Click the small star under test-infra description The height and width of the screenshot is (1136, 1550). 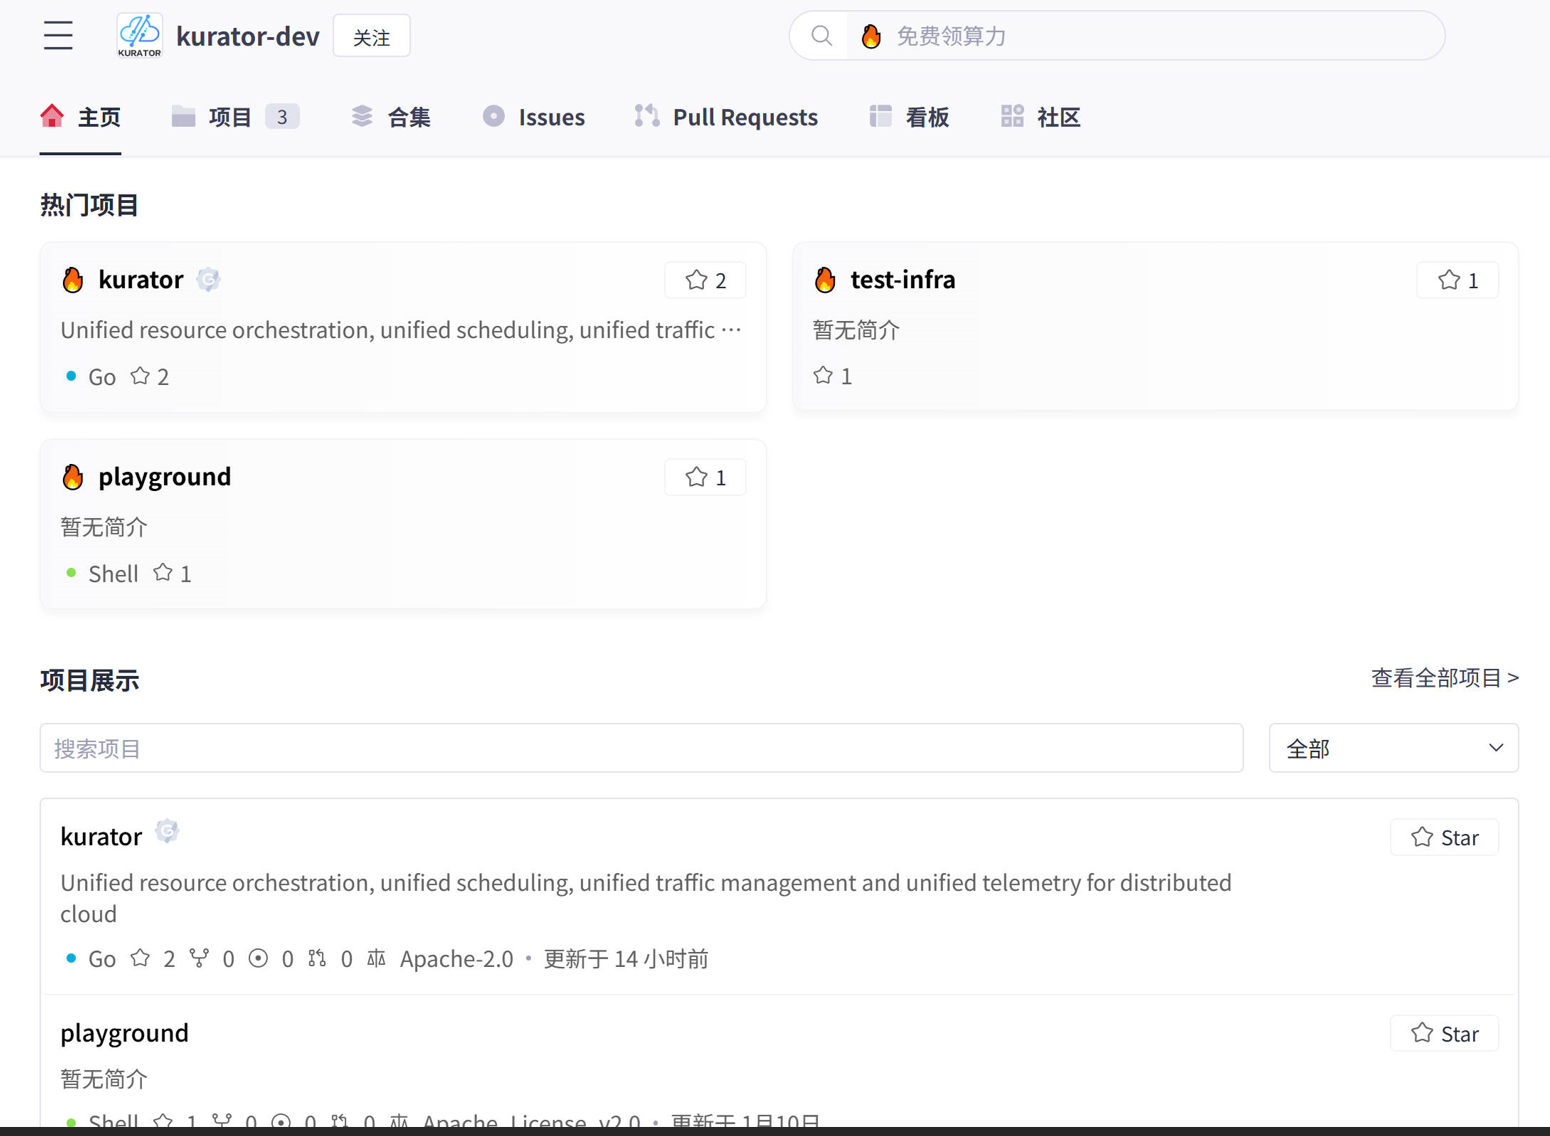coord(823,375)
